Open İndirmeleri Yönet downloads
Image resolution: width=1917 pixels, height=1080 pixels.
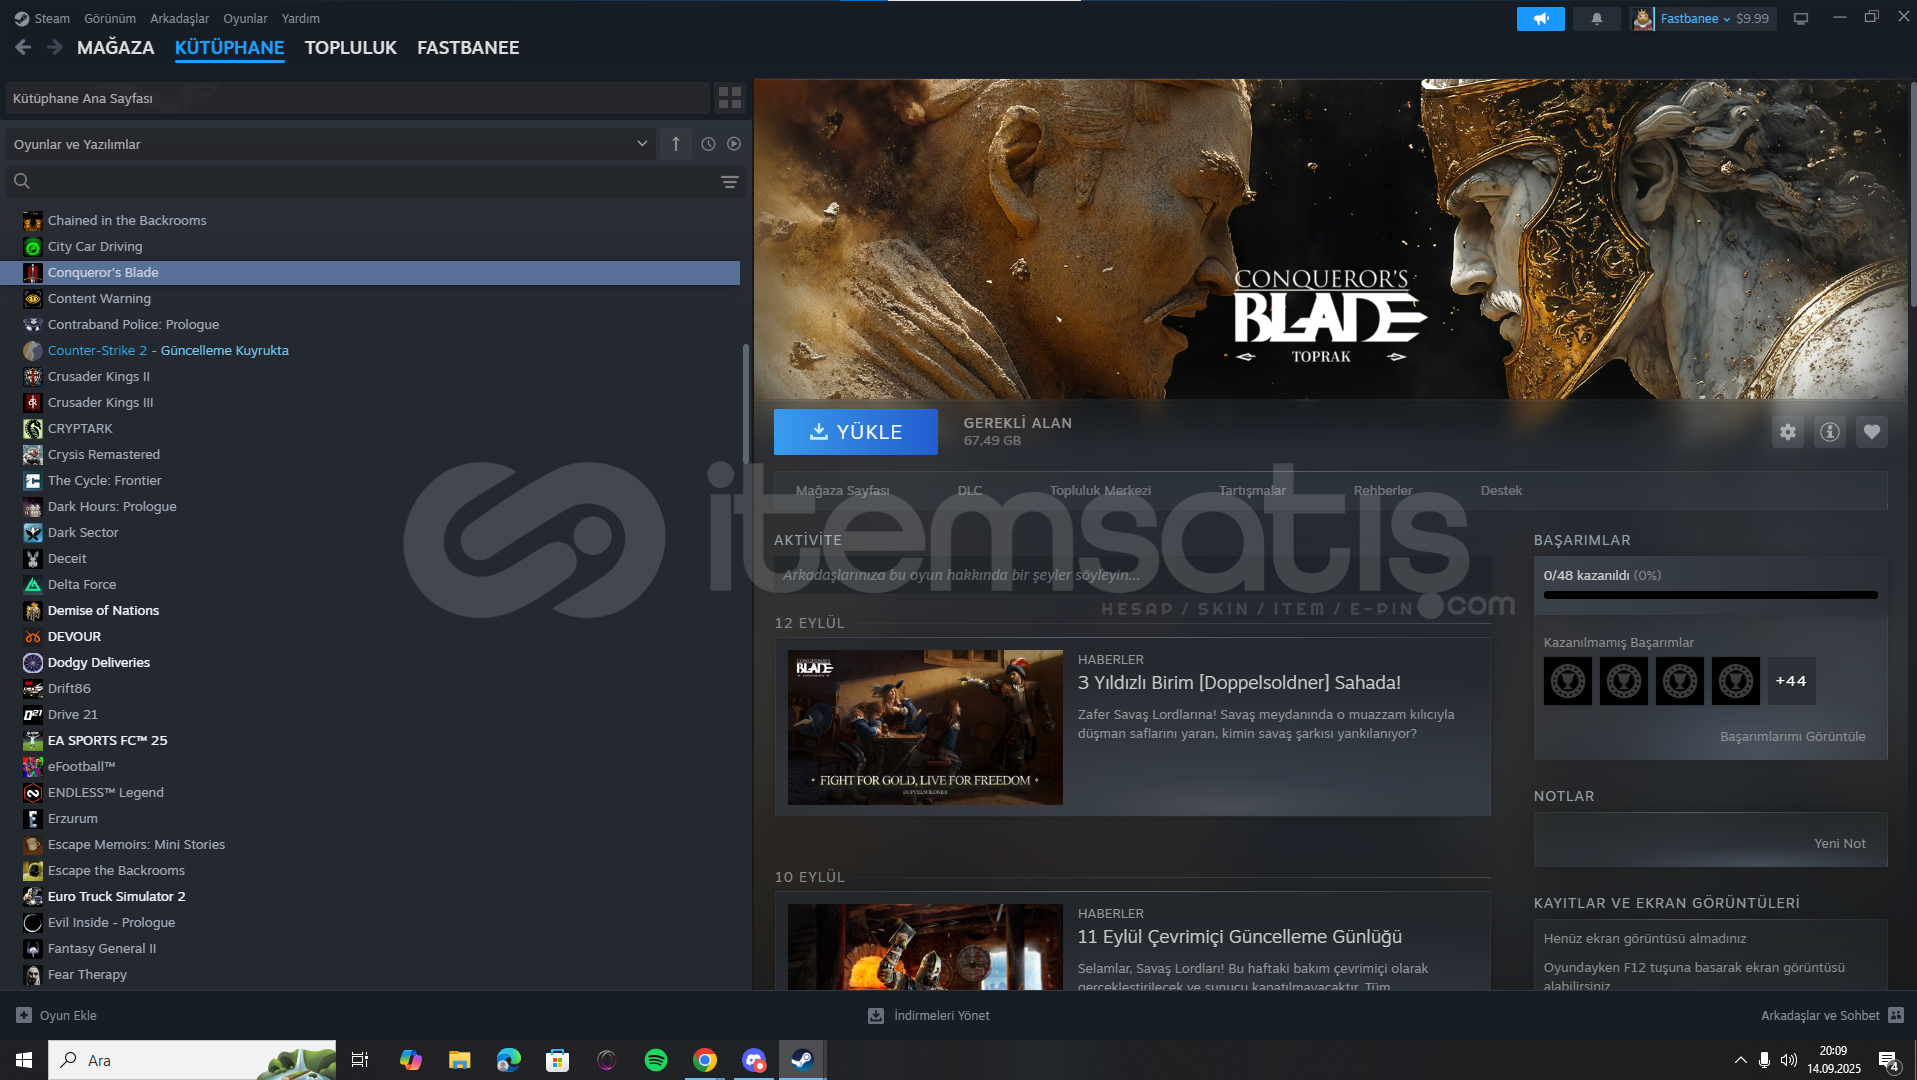click(x=929, y=1016)
